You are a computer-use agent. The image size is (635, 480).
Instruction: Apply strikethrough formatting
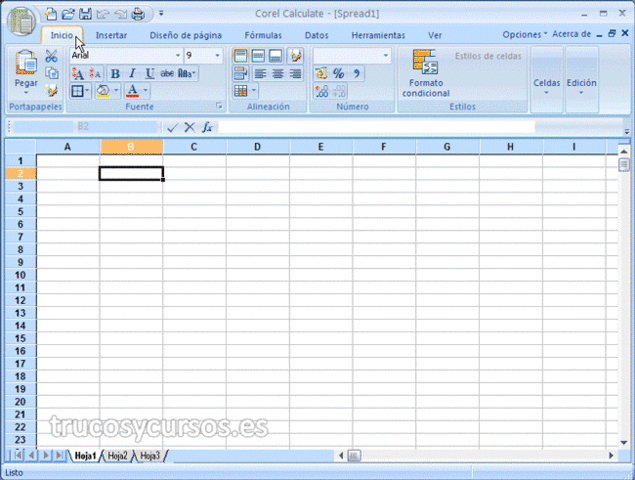167,73
